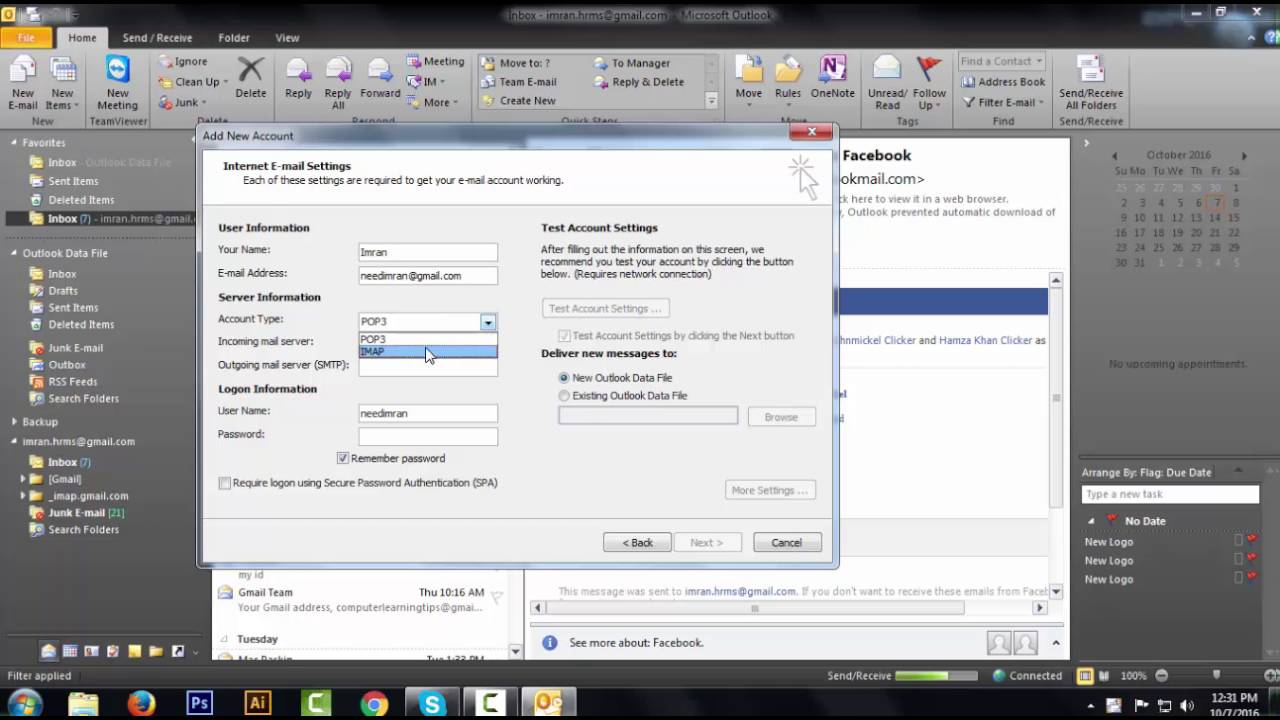Click the Find a Contact search box
This screenshot has width=1280, height=720.
click(1001, 62)
